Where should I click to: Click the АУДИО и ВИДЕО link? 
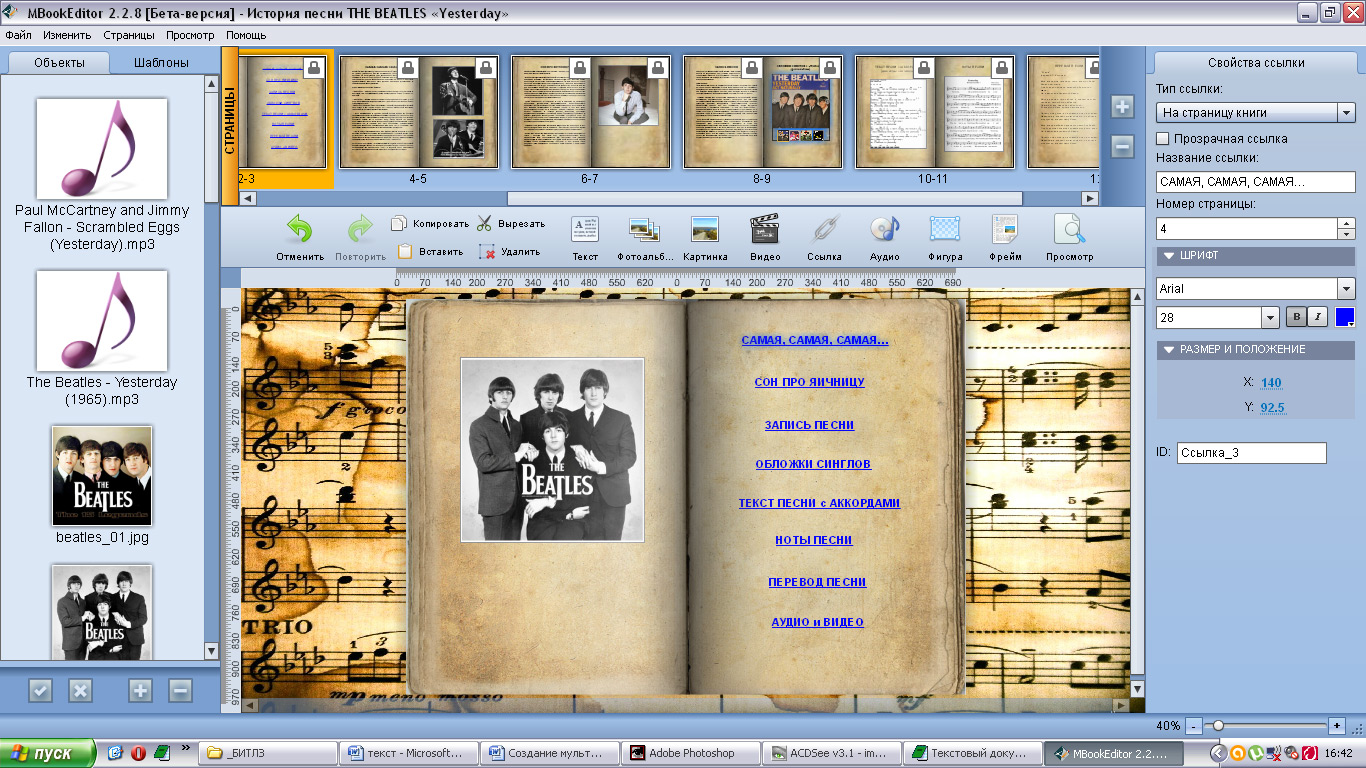(817, 622)
